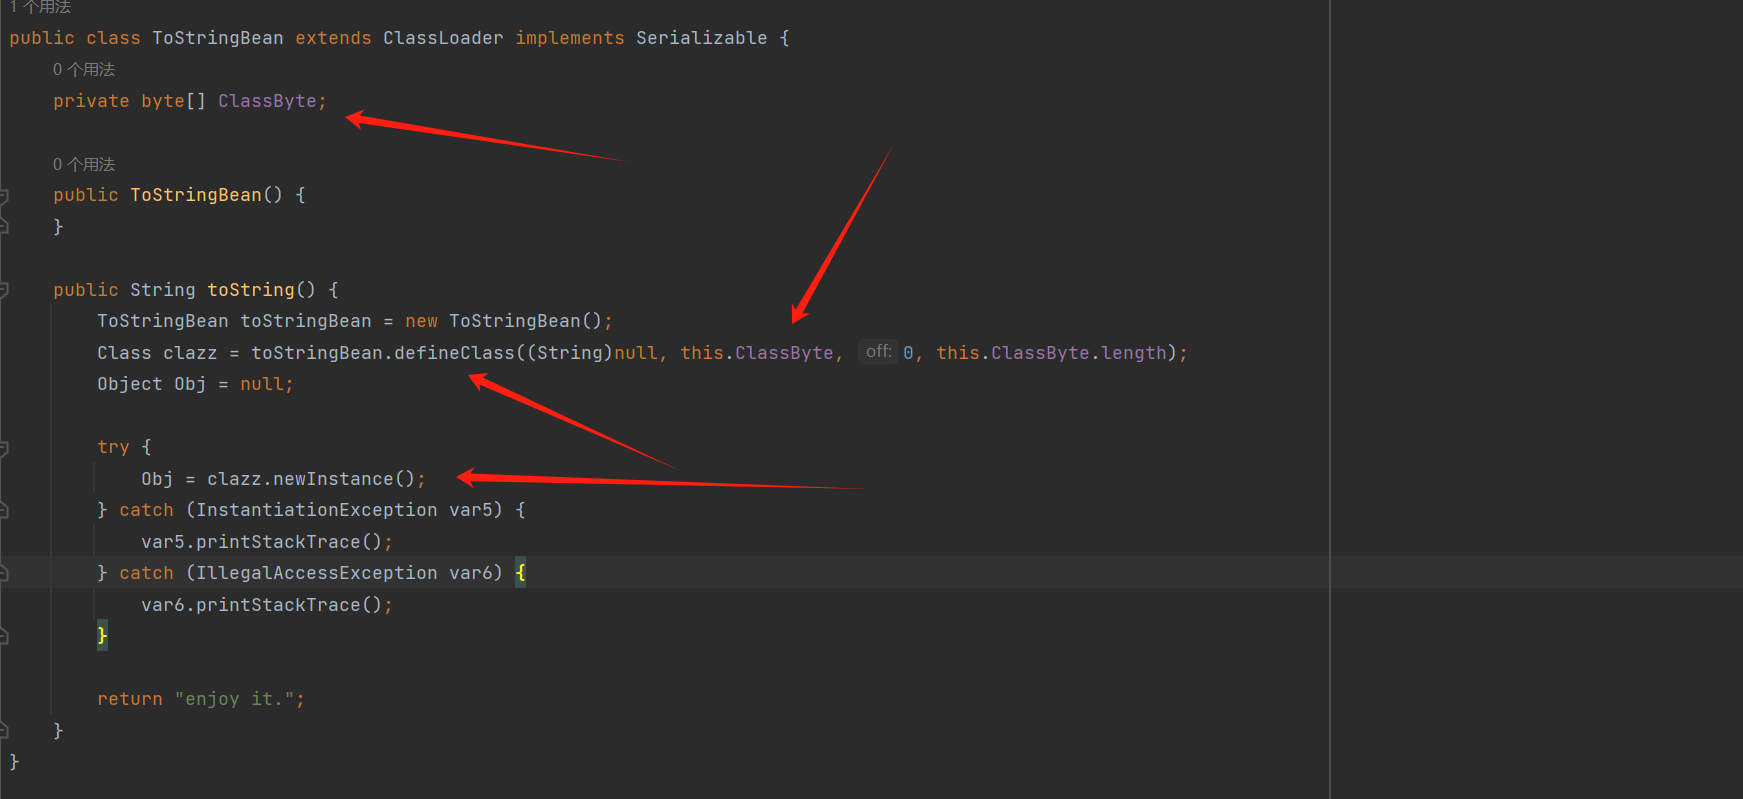Click the ClassLoader superclass name
Screen dimensions: 1743x799
pos(443,38)
